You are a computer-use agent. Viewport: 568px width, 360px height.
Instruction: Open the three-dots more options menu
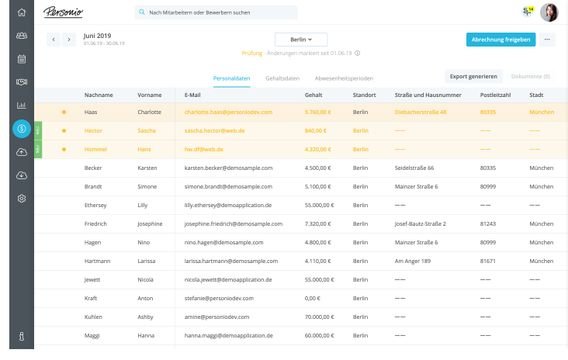click(x=547, y=39)
